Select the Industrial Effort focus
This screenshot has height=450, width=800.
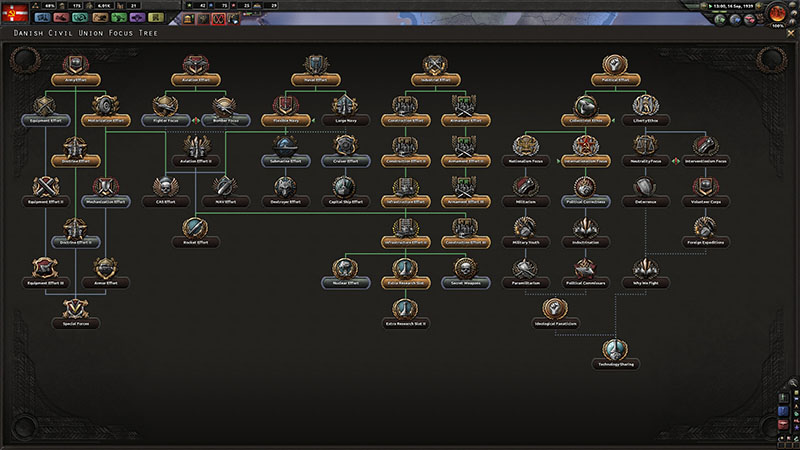[436, 71]
